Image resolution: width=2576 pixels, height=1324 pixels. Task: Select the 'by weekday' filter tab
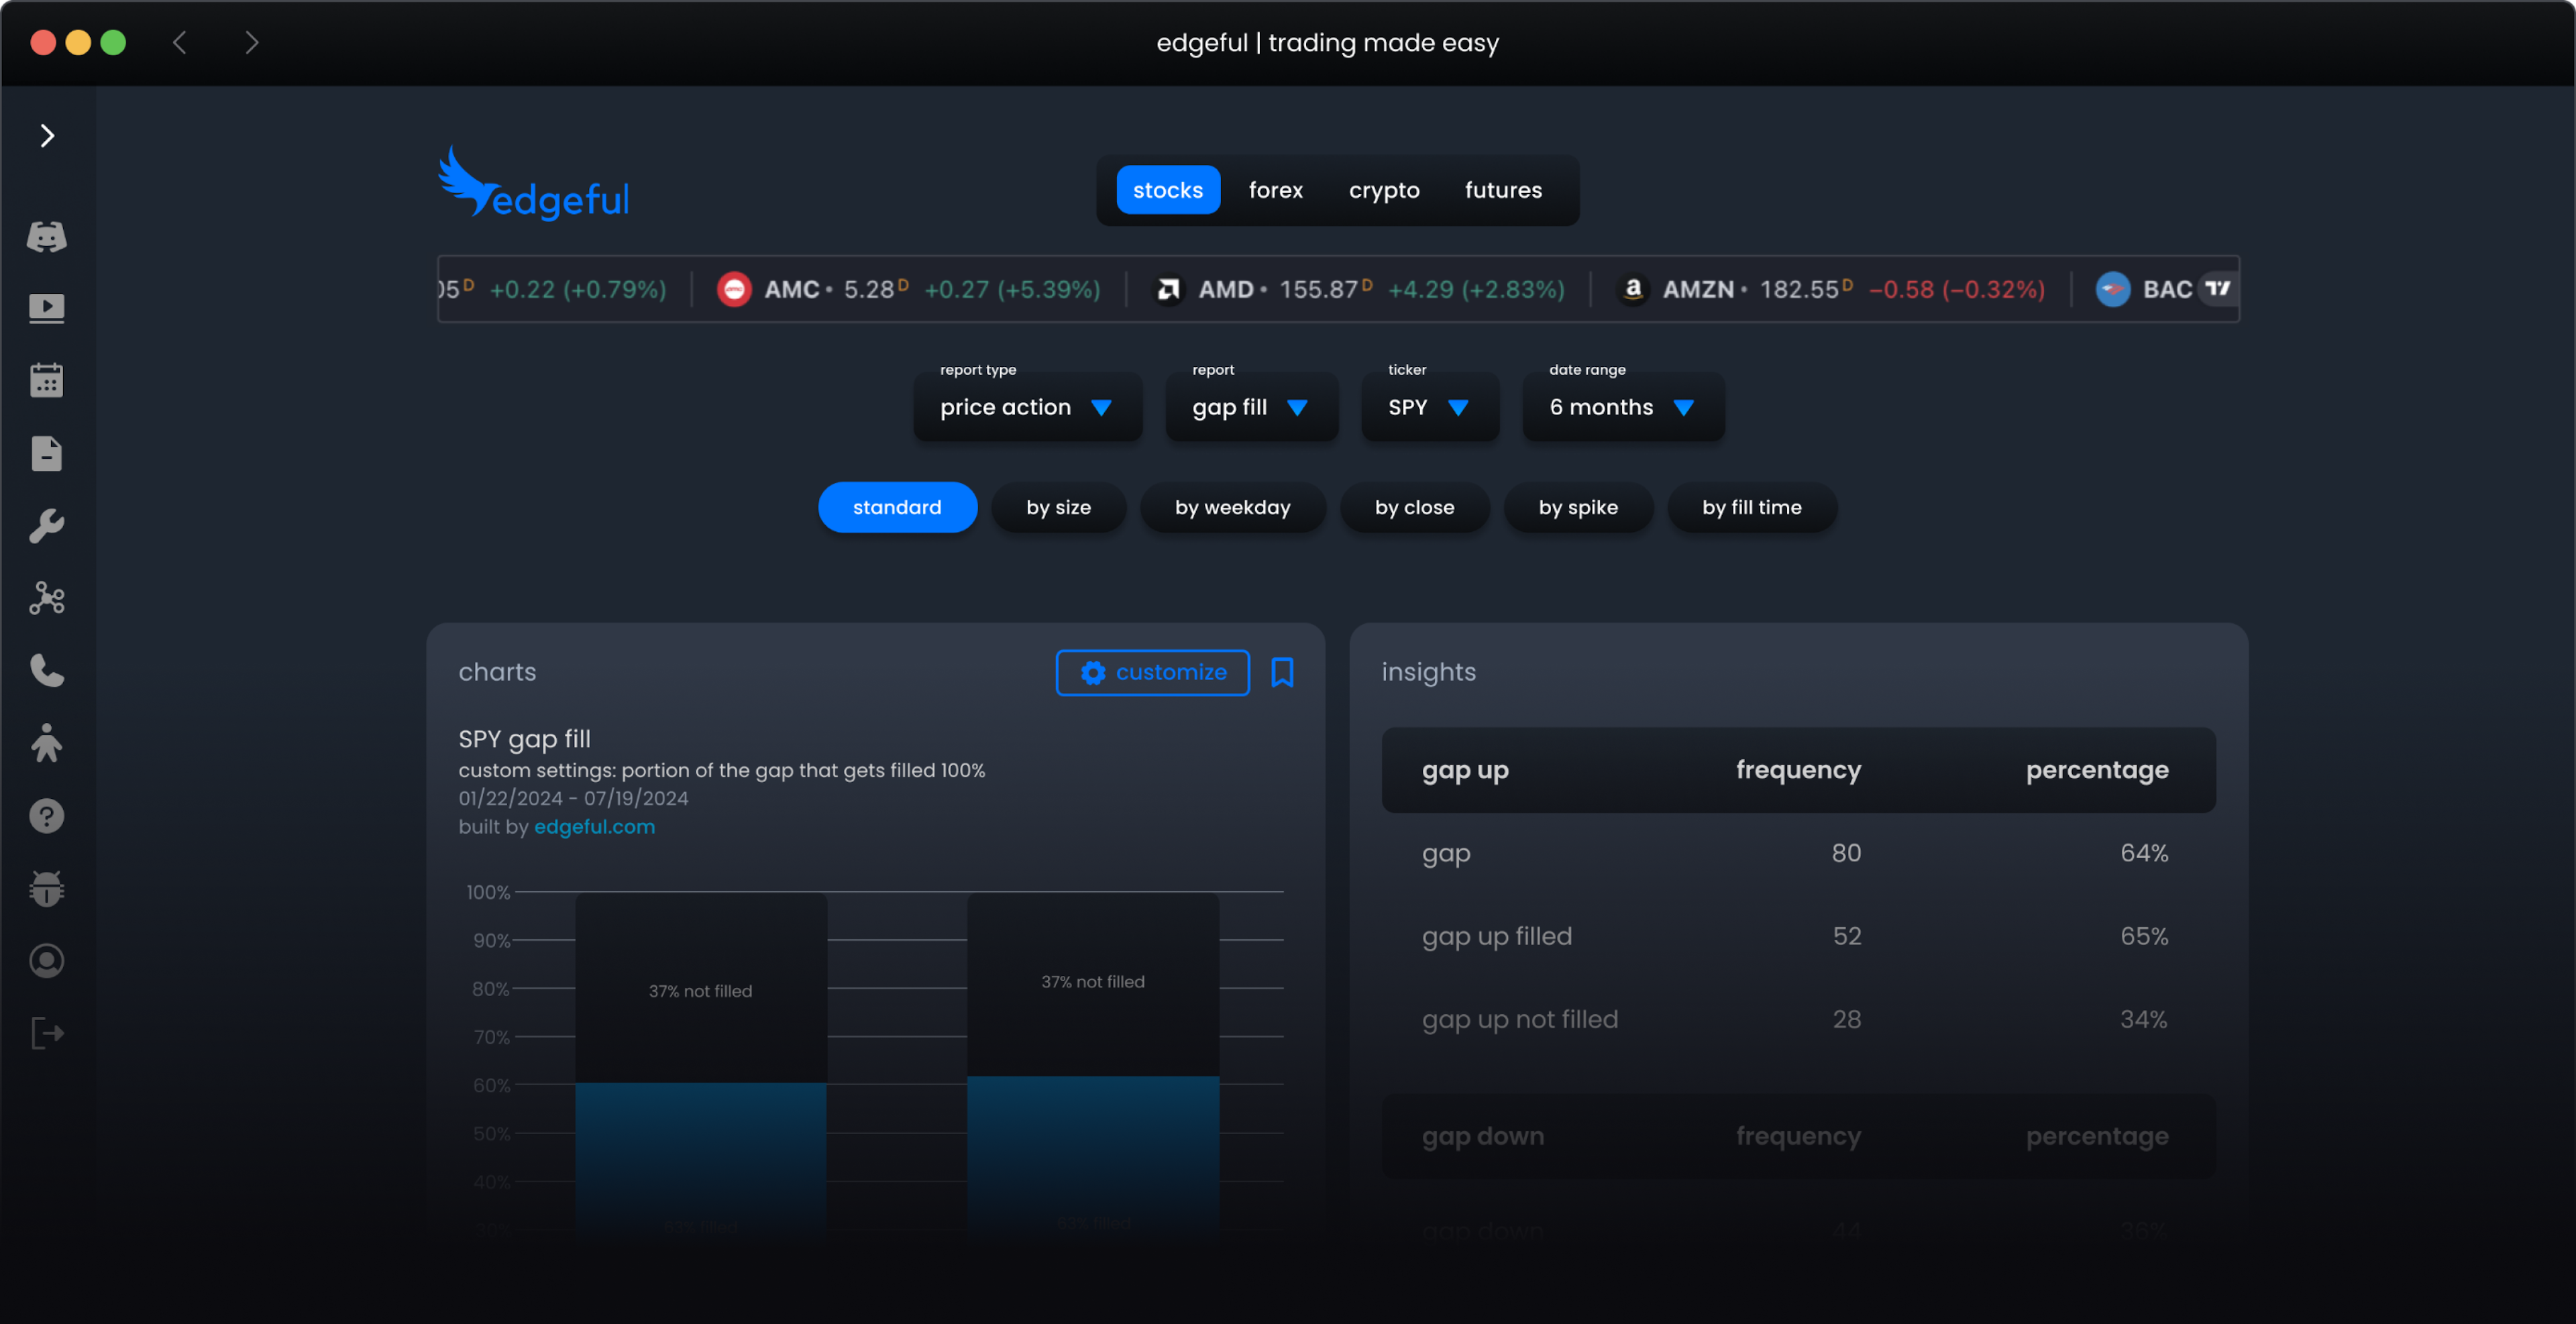coord(1232,506)
